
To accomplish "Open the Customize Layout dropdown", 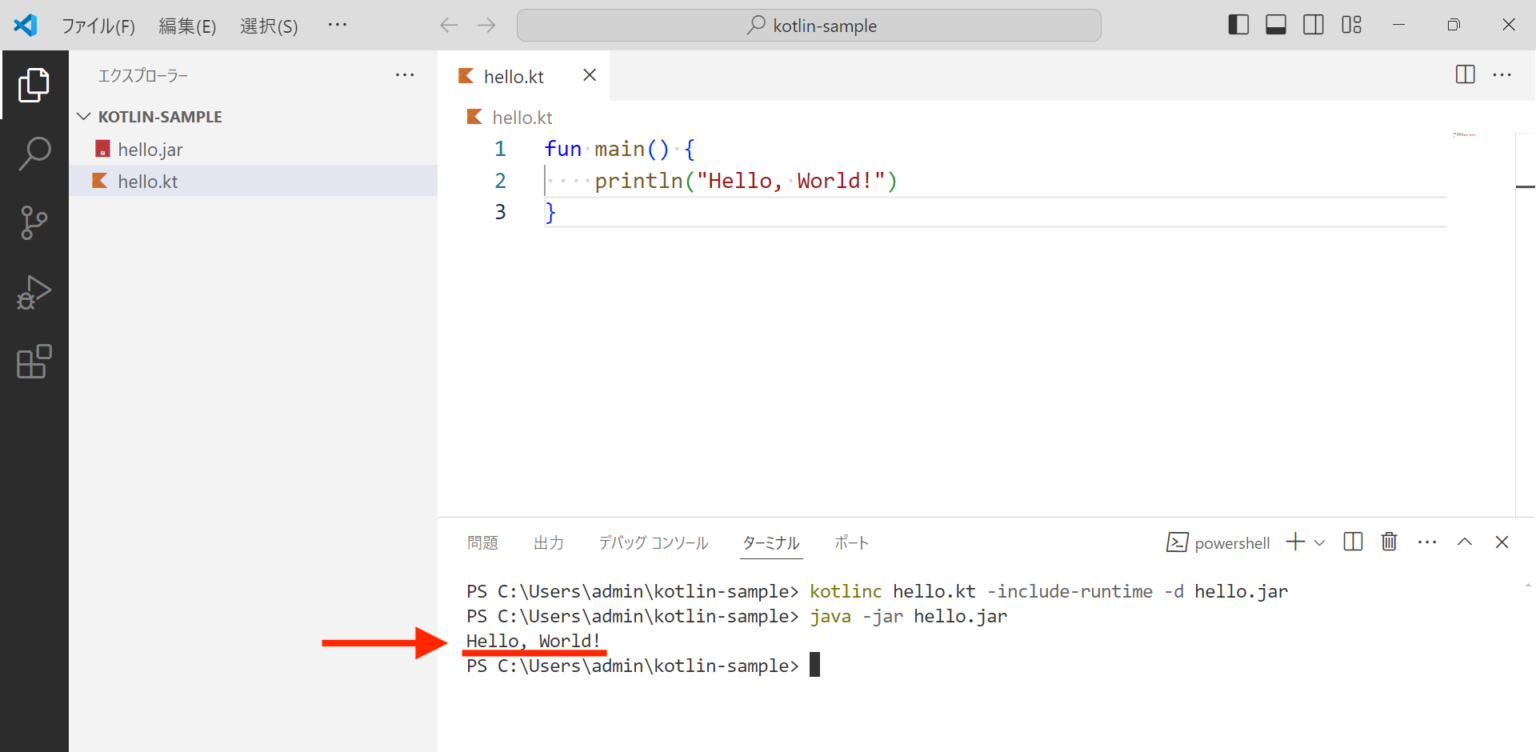I will click(x=1351, y=24).
